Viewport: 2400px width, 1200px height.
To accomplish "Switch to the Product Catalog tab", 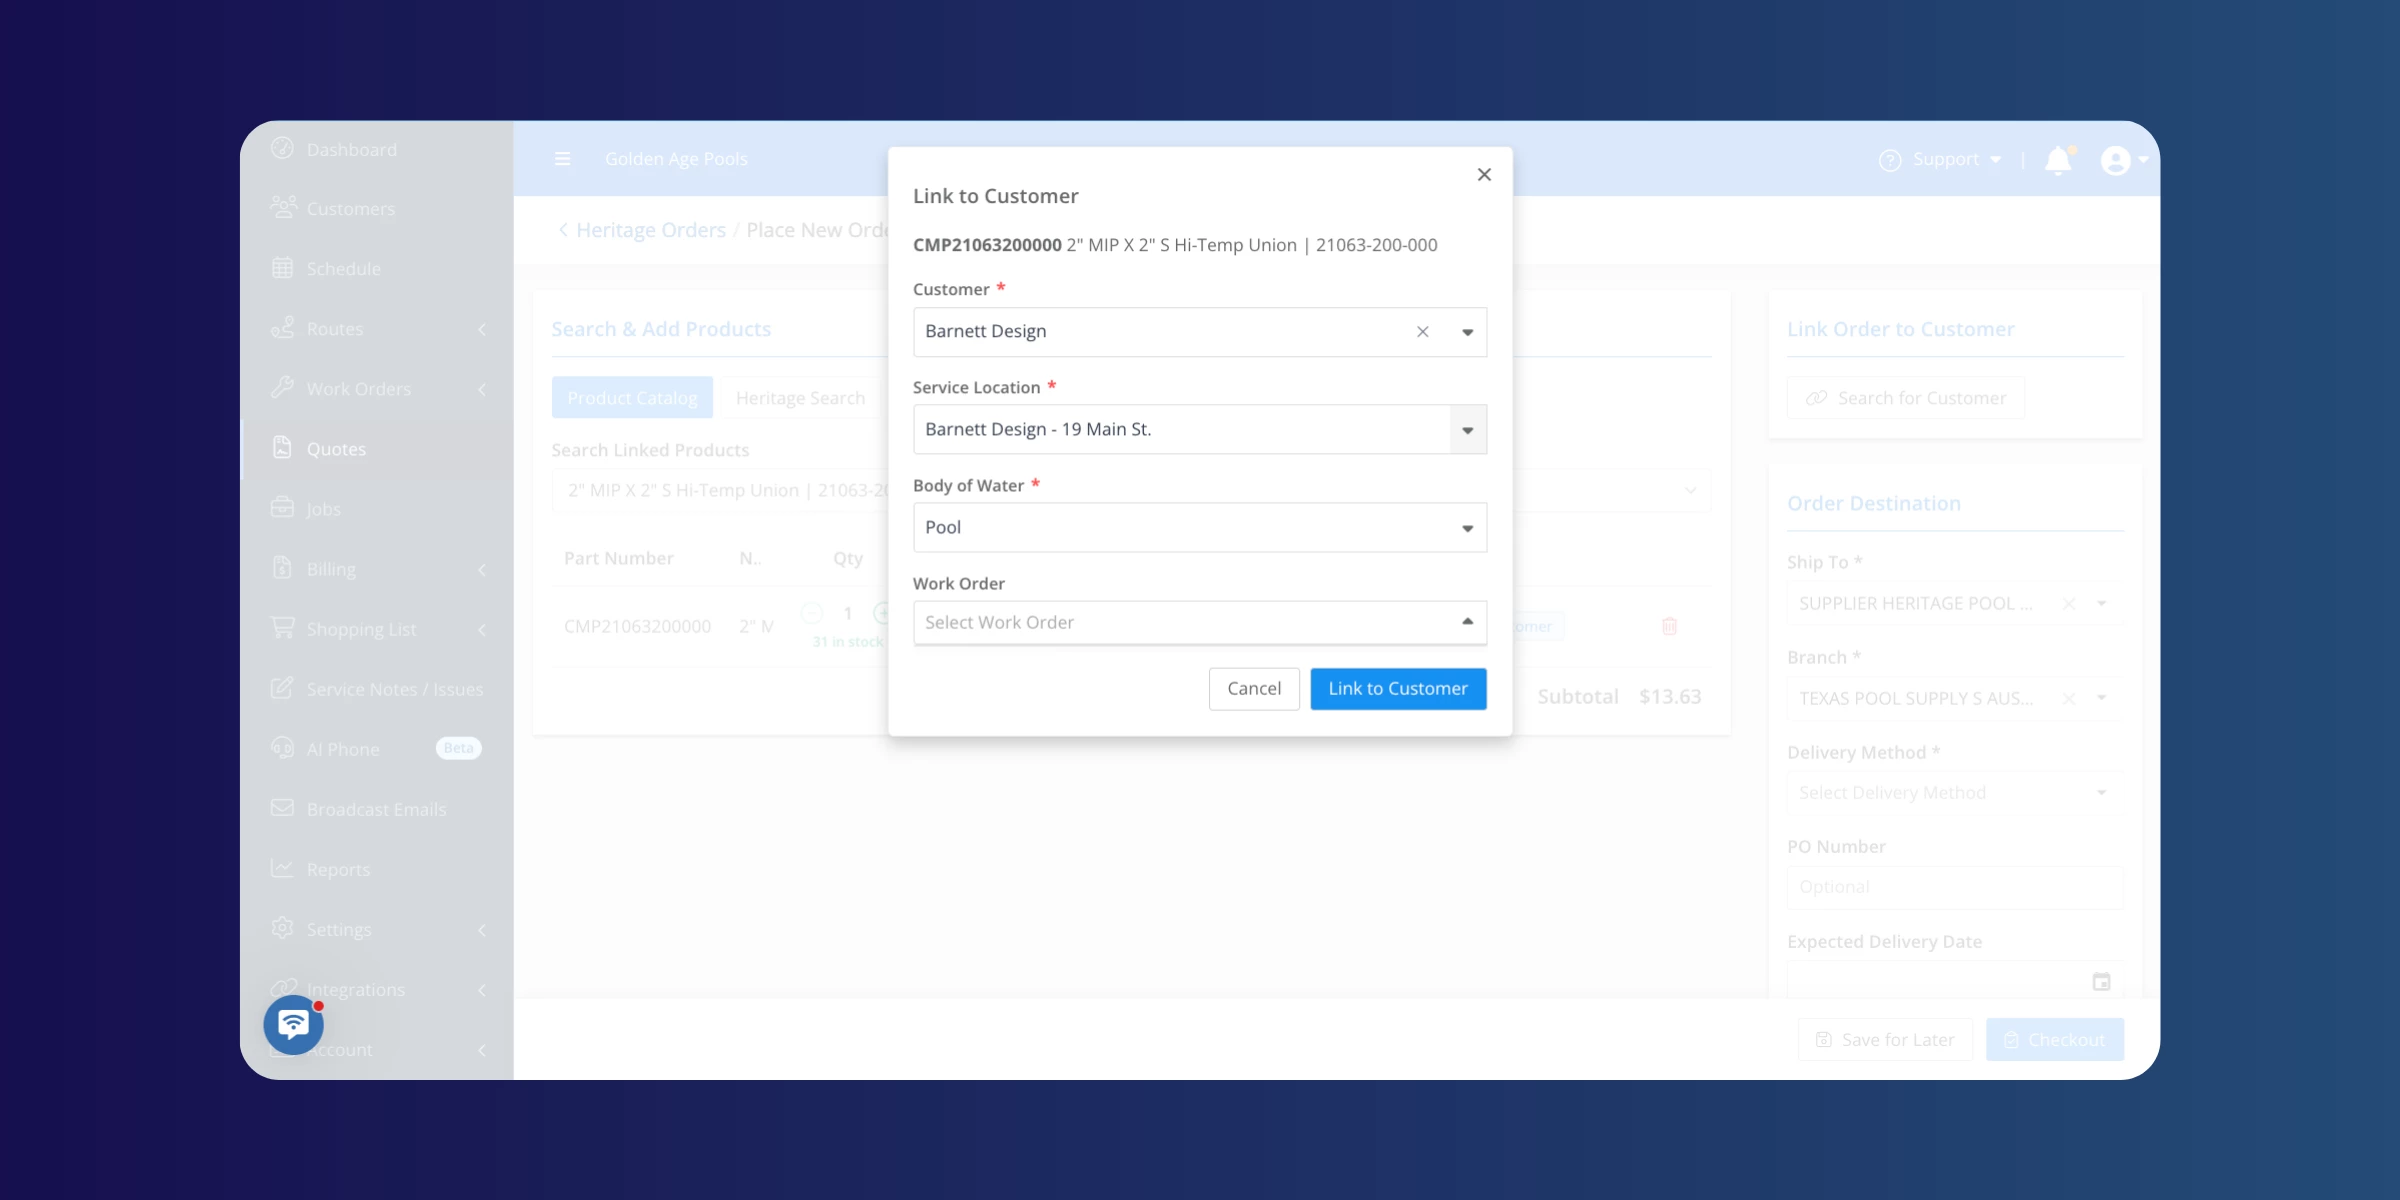I will (x=632, y=398).
